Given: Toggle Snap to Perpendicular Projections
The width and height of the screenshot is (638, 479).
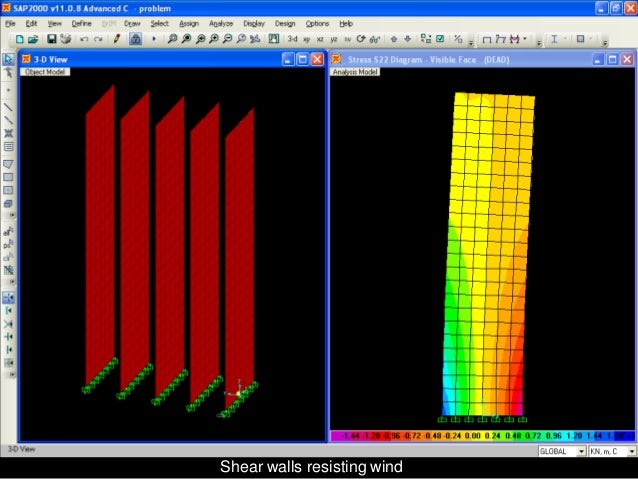Looking at the screenshot, I should [8, 337].
